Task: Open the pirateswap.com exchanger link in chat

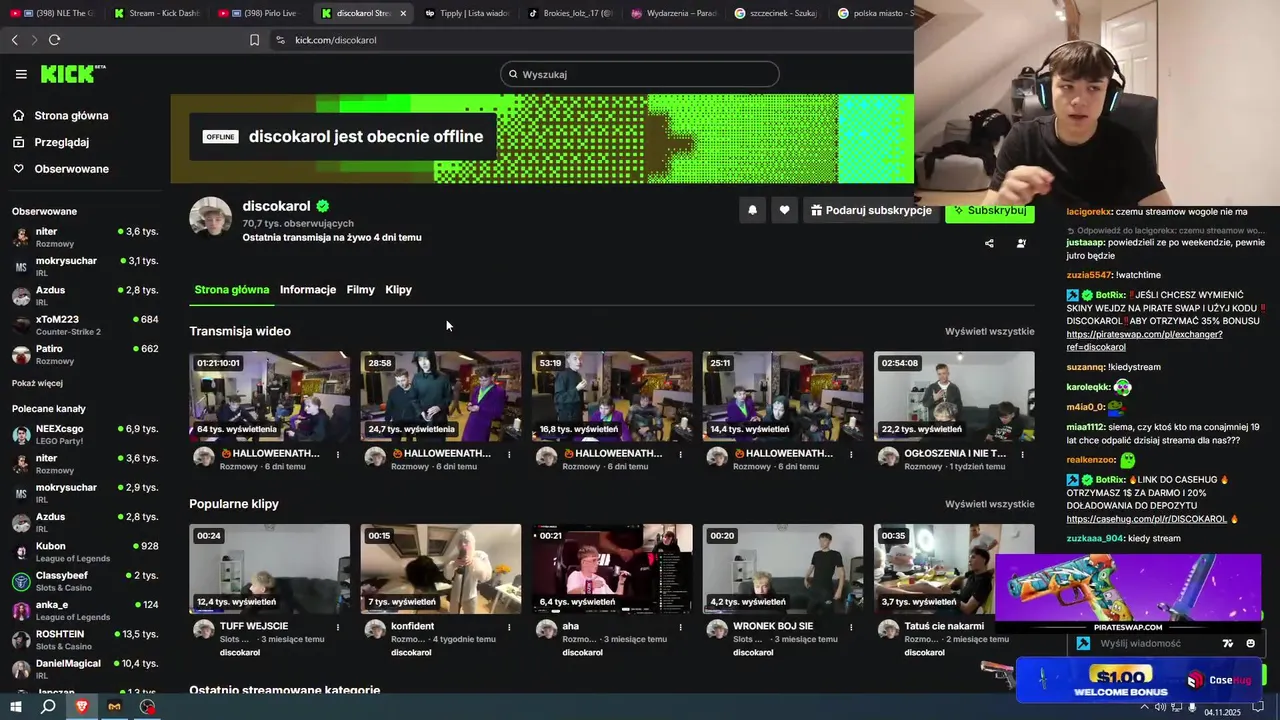Action: point(1144,340)
